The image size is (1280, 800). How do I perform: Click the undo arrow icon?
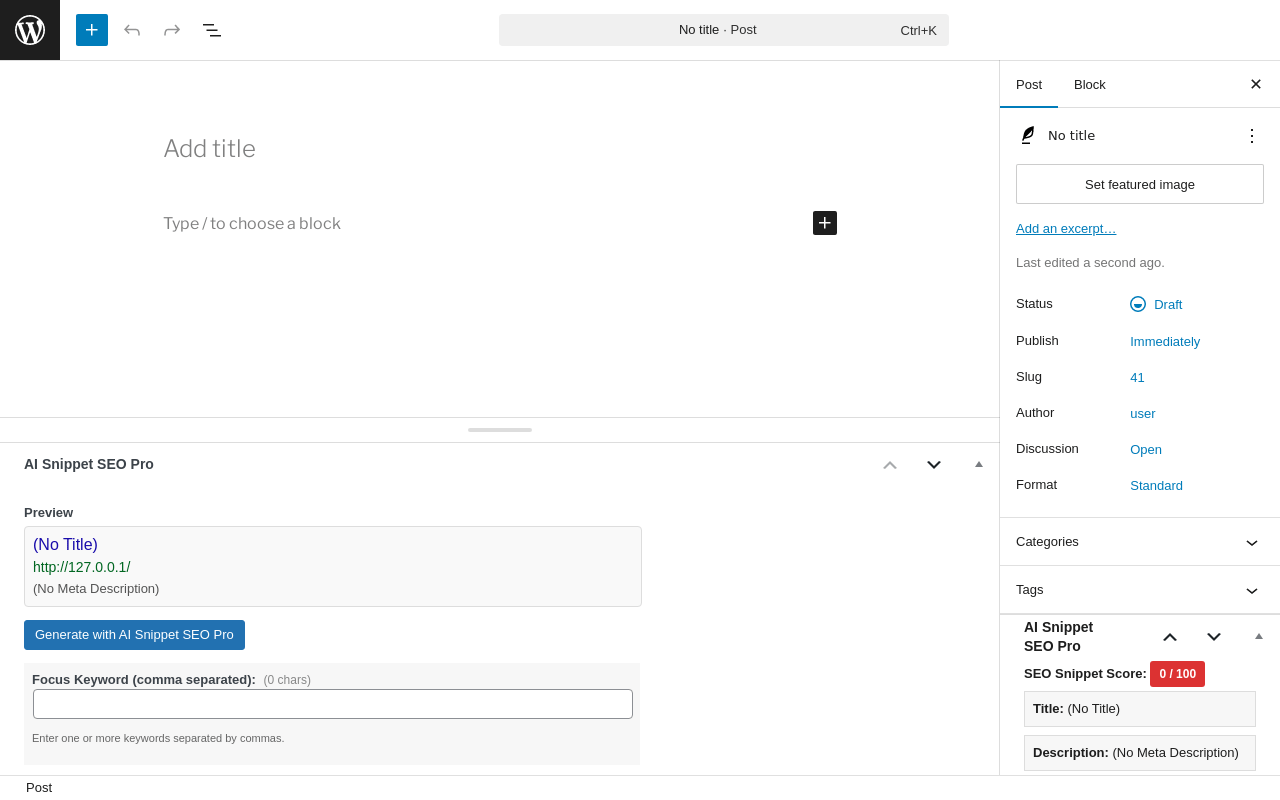tap(132, 30)
